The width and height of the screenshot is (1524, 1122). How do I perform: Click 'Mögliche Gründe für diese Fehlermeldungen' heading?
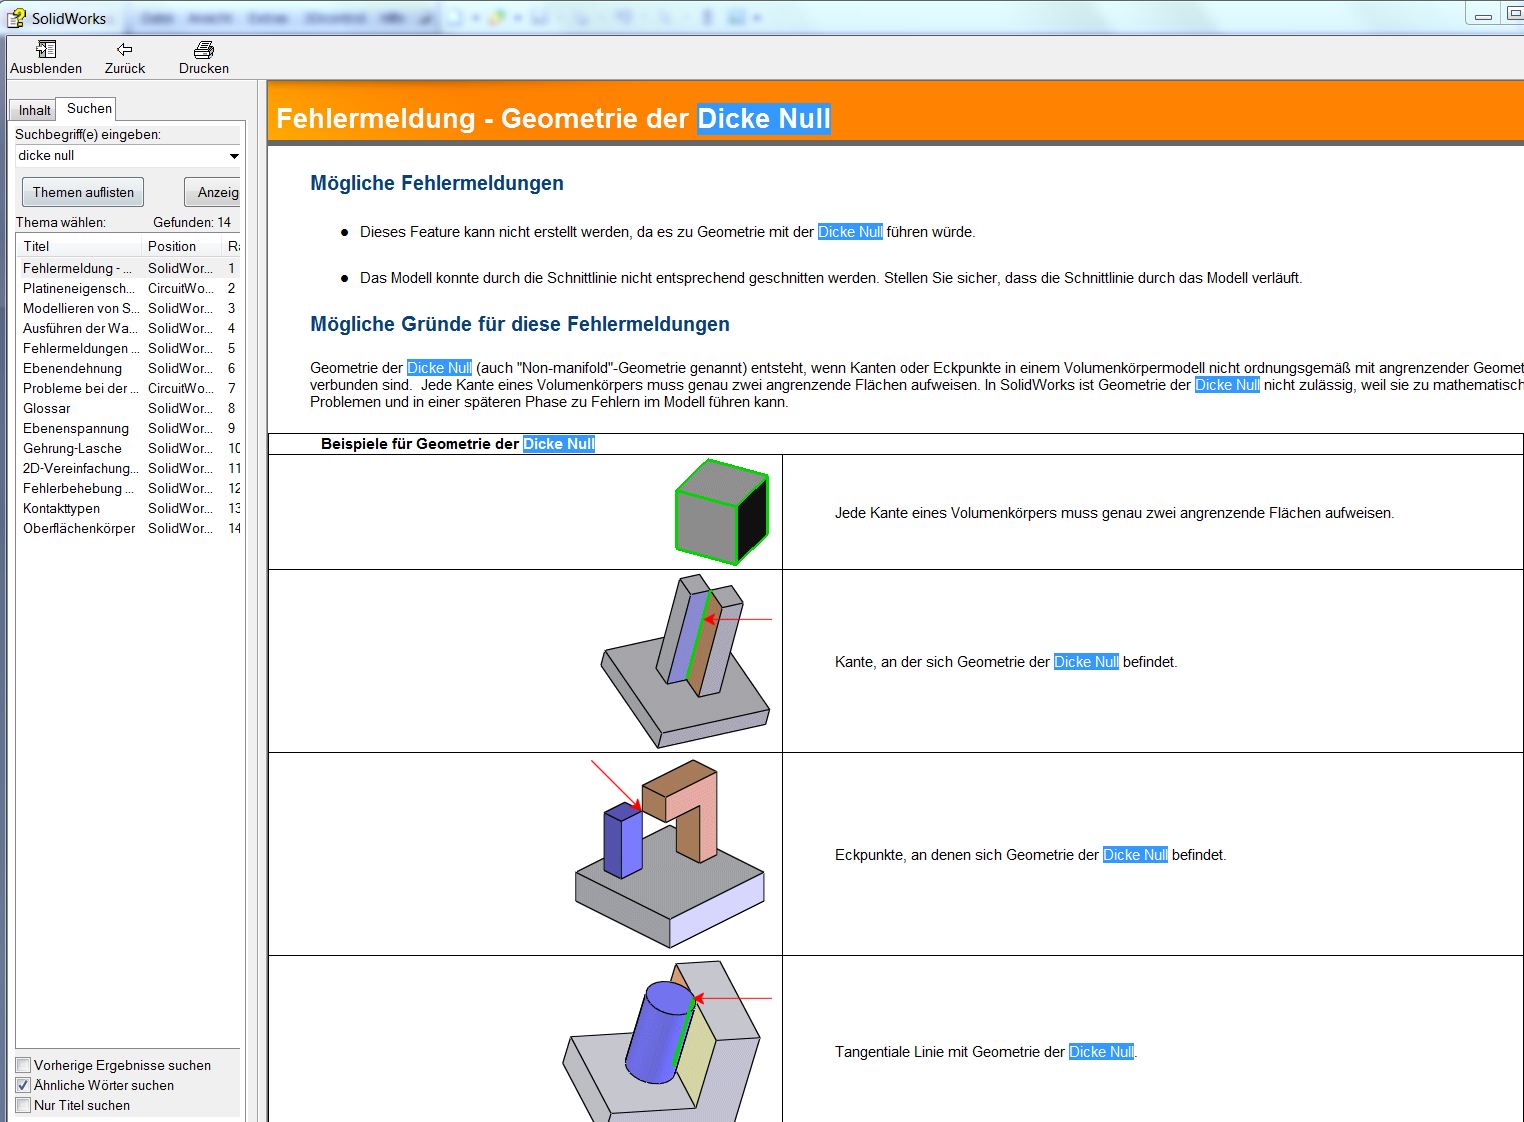(520, 324)
